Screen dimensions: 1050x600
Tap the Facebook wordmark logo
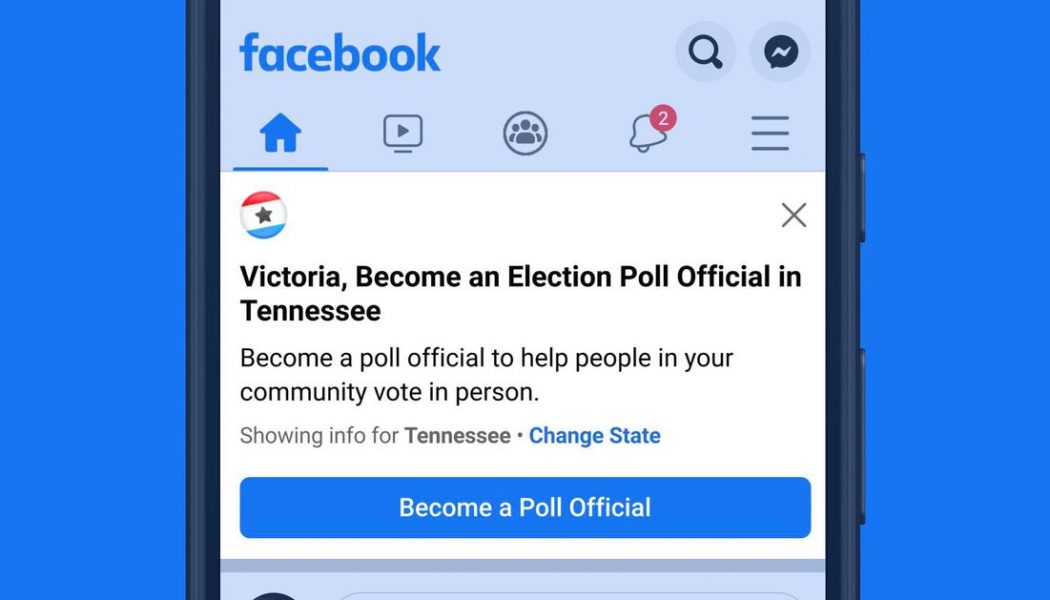340,54
